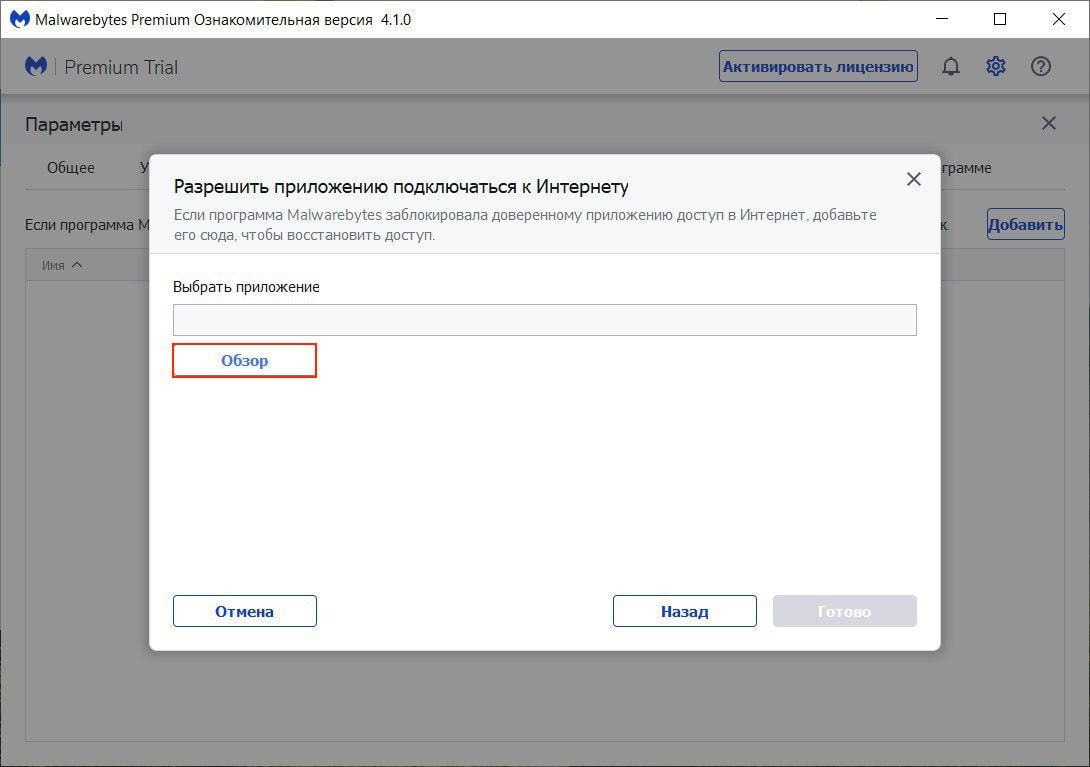This screenshot has height=767, width=1090.
Task: Cancel the dialog with Отмена
Action: pos(245,612)
